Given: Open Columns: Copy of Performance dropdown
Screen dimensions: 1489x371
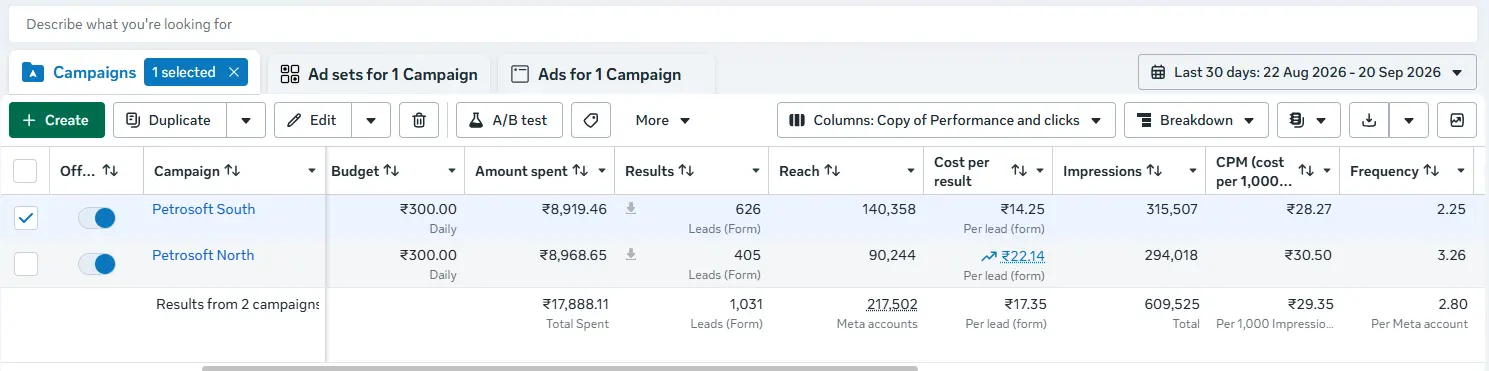Looking at the screenshot, I should tap(946, 120).
